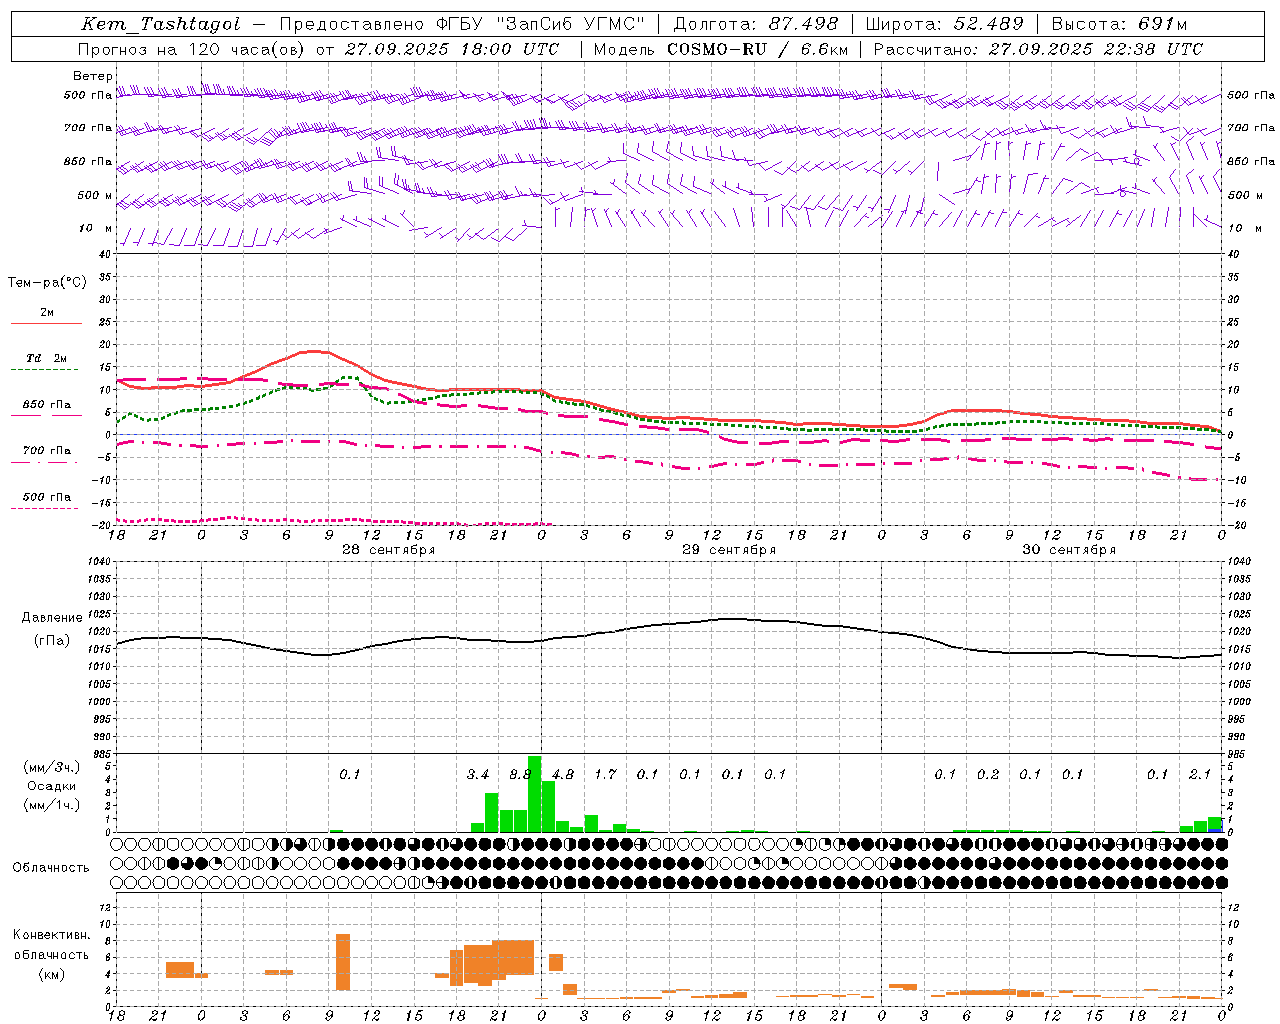Viewport: 1280px width, 1024px height.
Task: Click the dotted pink line sample under 500 гПа
Action: click(x=45, y=508)
